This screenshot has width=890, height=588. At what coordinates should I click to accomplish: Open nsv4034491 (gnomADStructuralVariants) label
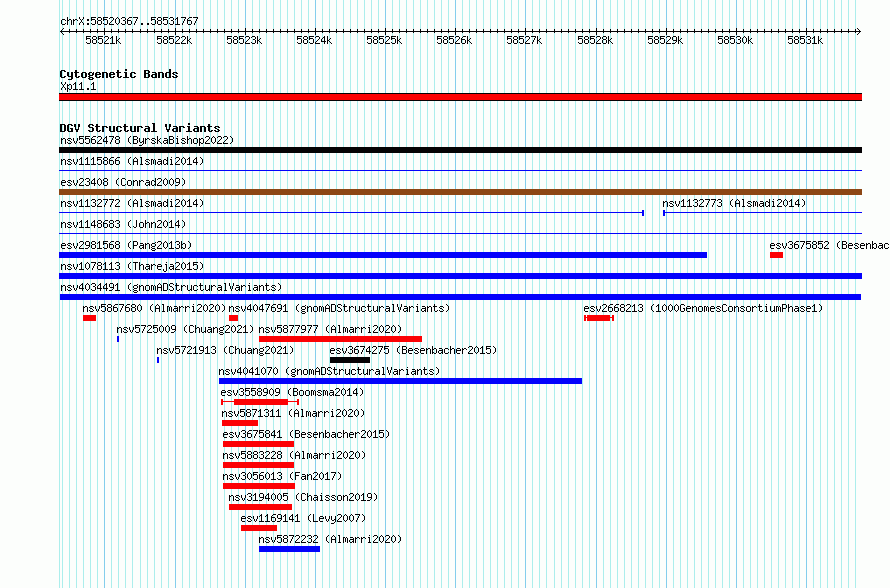(171, 287)
